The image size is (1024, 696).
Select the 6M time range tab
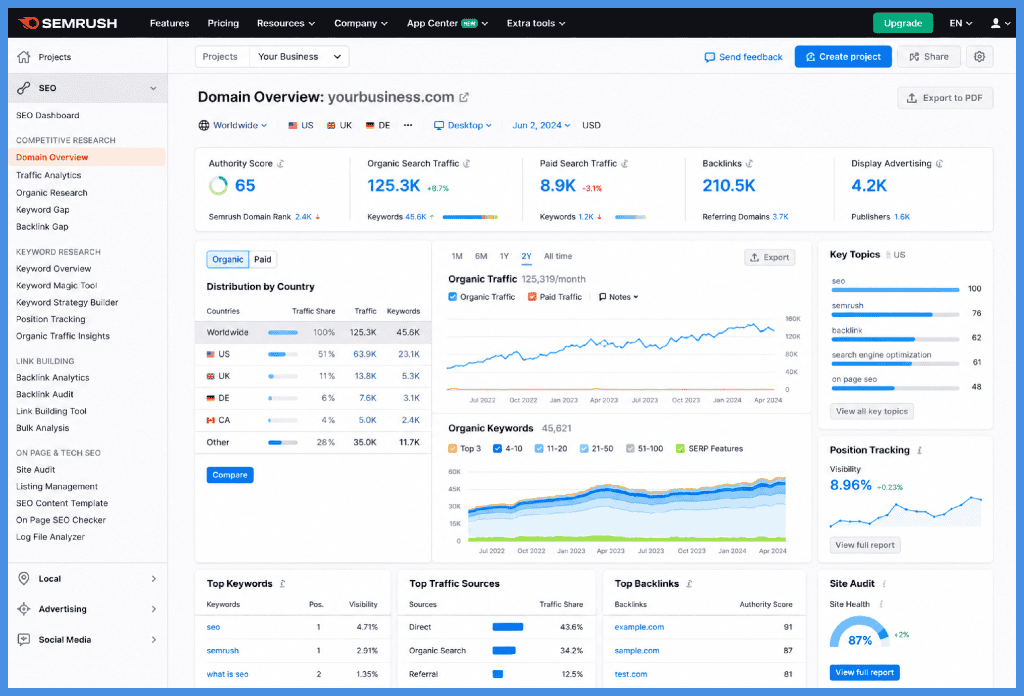[481, 256]
